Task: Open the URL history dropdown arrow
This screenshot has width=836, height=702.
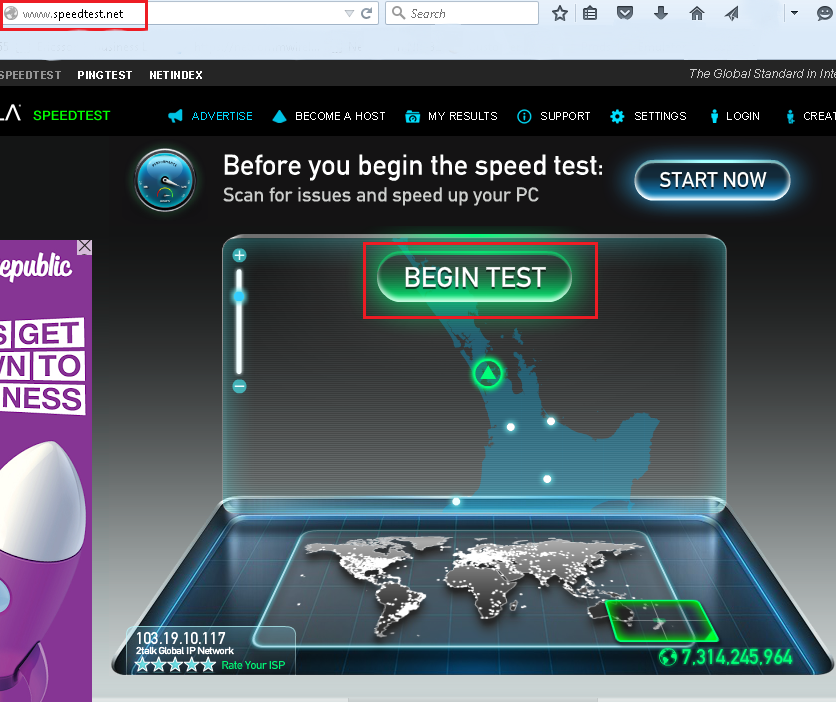Action: 349,13
